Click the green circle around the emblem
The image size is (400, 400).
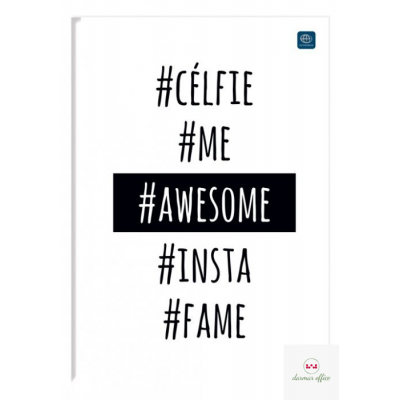[311, 366]
